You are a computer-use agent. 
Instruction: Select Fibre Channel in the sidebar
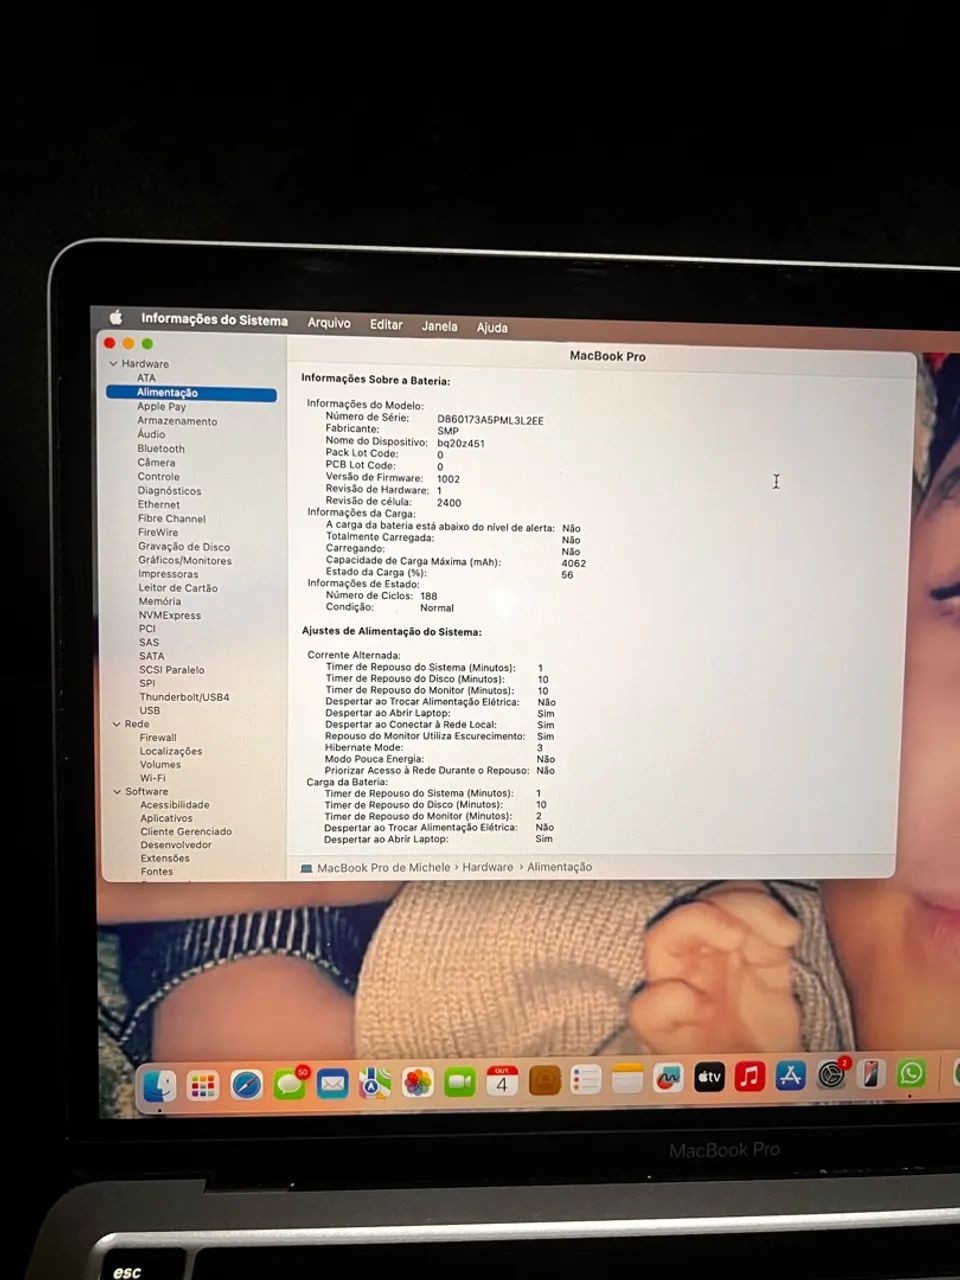[x=172, y=518]
